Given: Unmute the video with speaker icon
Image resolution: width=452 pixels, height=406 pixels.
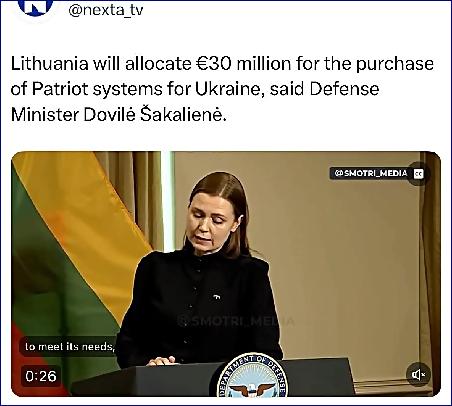Looking at the screenshot, I should 419,375.
